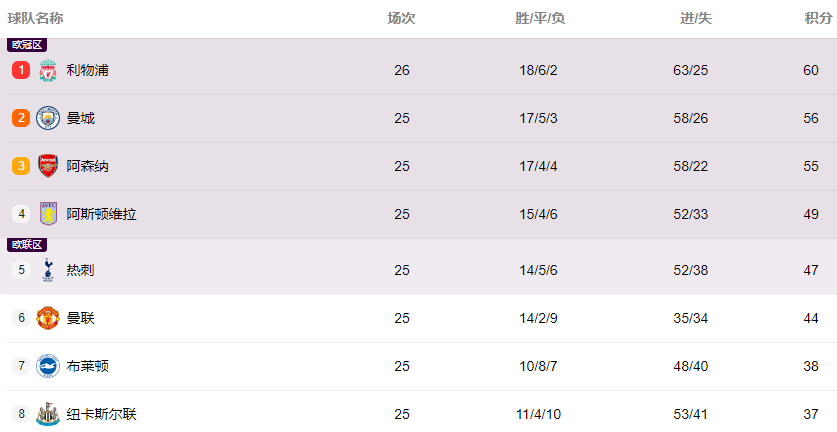Click the 欧联区 zone label
837x432 pixels.
(x=27, y=245)
